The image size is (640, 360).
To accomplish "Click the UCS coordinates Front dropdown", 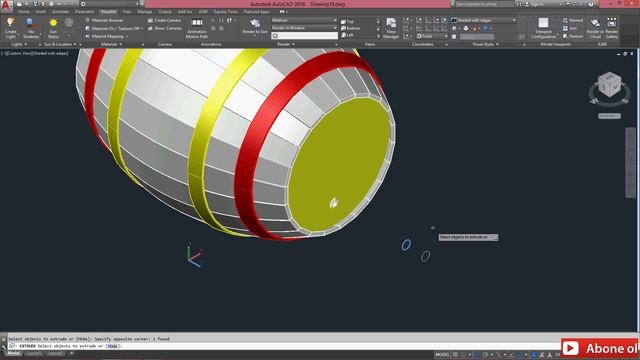I will coord(431,36).
